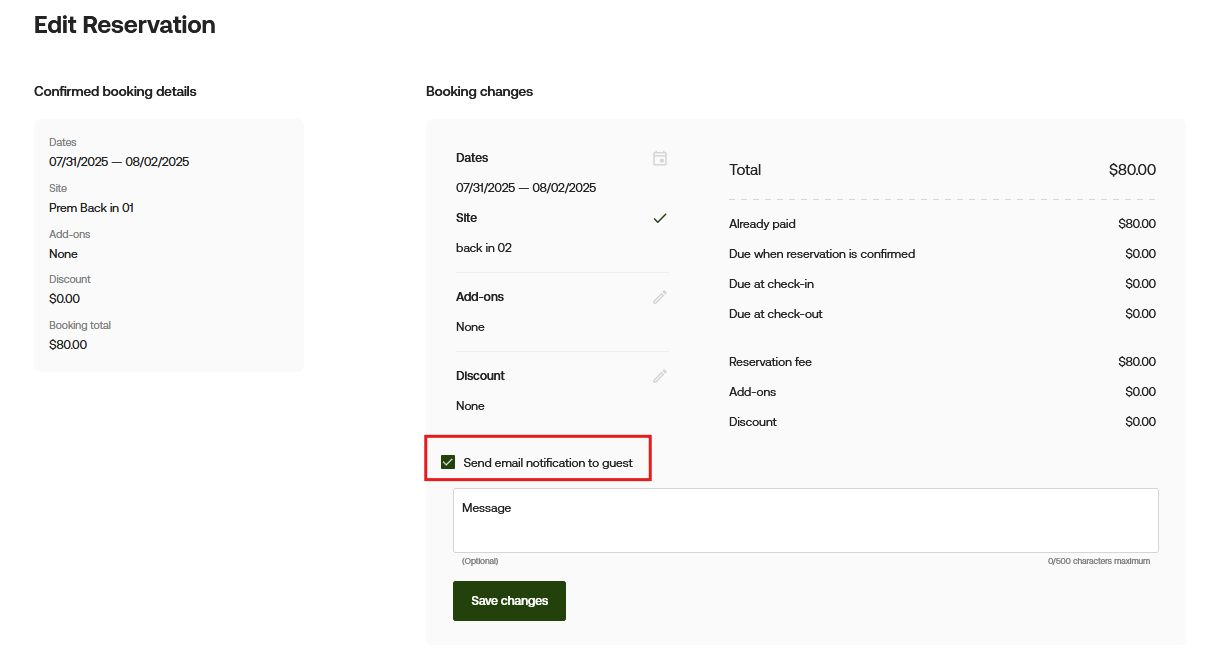Select Confirmed booking details heading

[115, 91]
